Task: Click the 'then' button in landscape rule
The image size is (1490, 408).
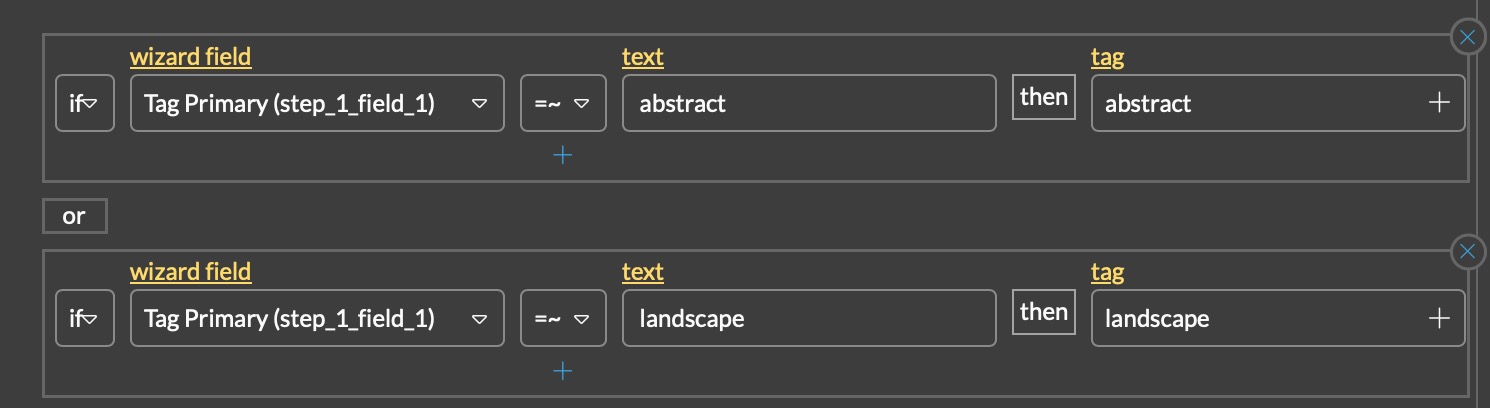Action: point(1043,312)
